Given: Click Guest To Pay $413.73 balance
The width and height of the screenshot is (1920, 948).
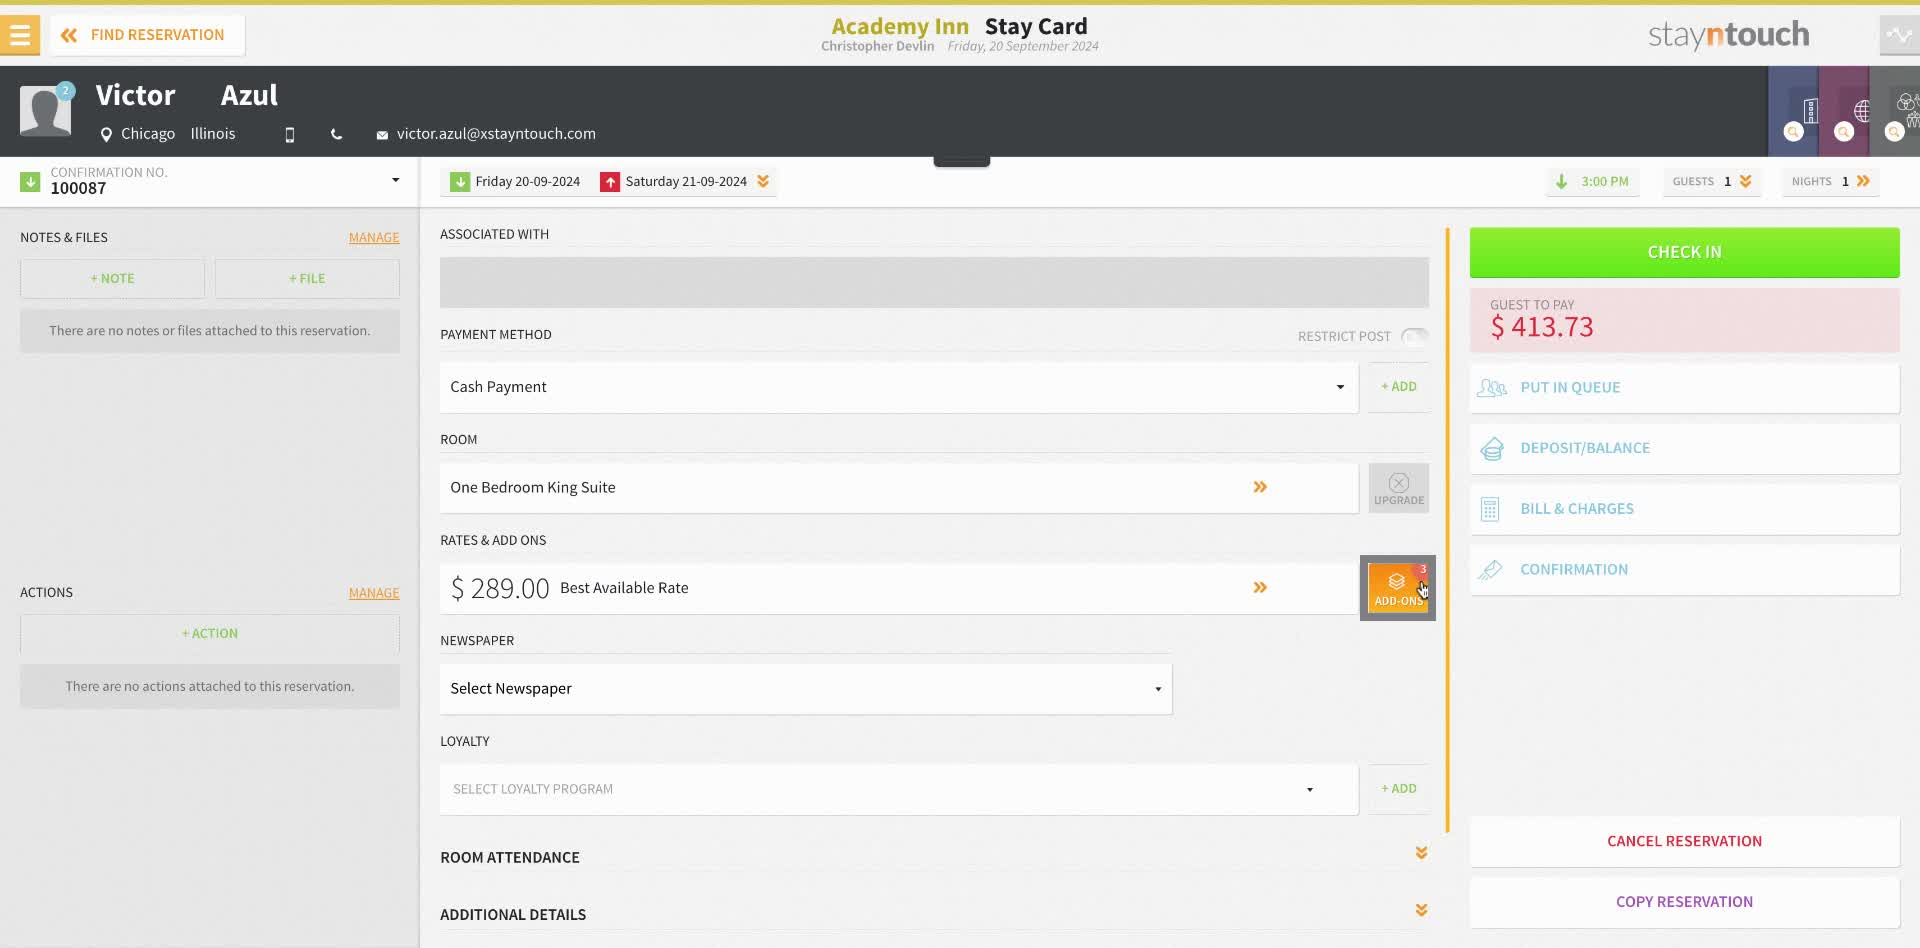Looking at the screenshot, I should pos(1685,320).
